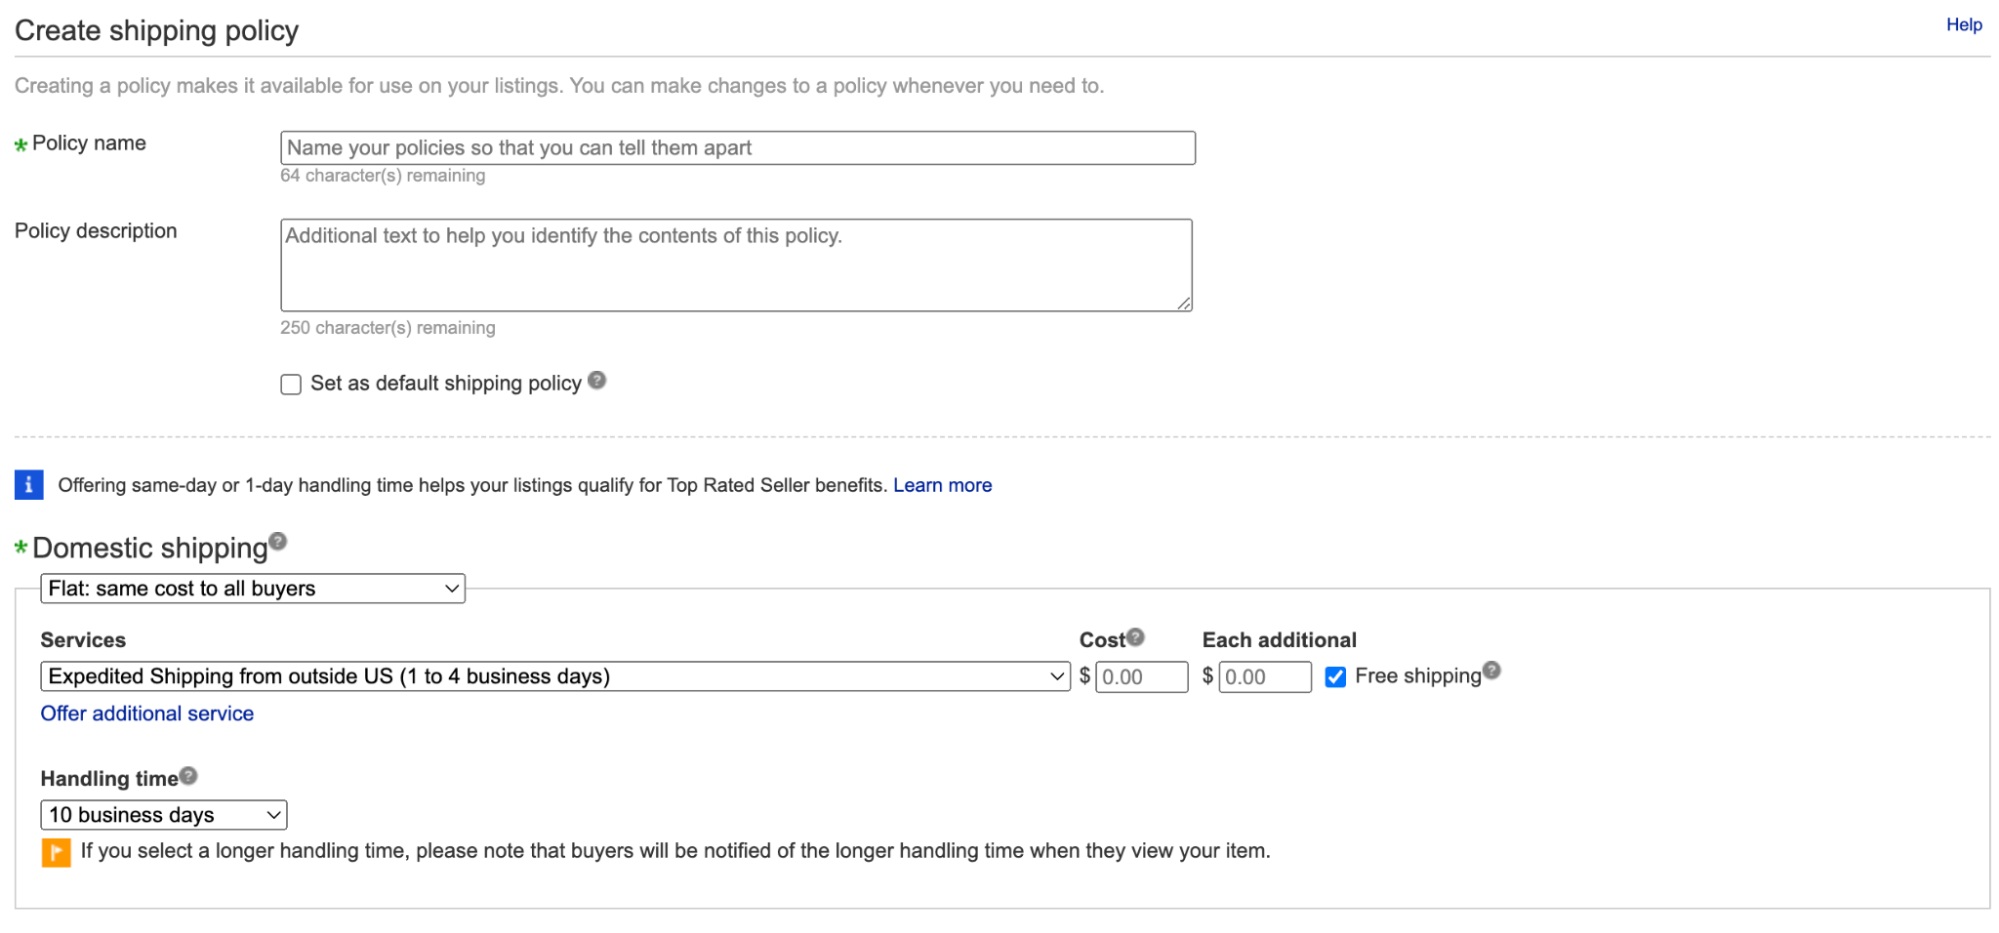Click the Cost help question mark icon

[x=1135, y=636]
